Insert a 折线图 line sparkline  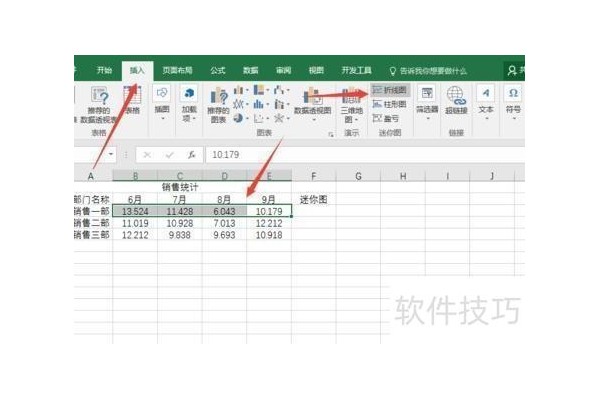tap(390, 90)
